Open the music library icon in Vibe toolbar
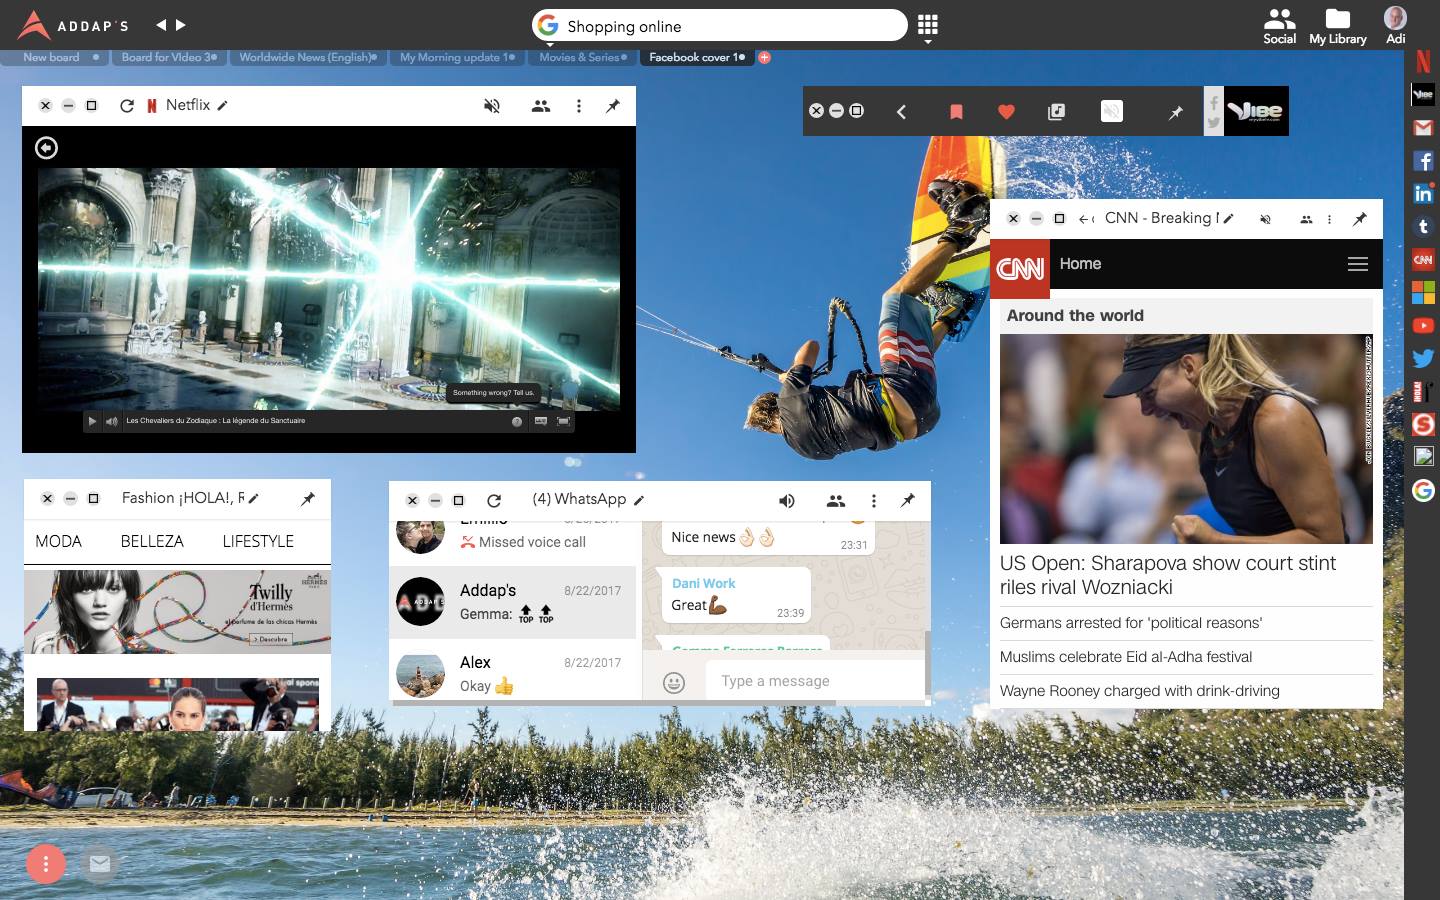 pos(1056,112)
